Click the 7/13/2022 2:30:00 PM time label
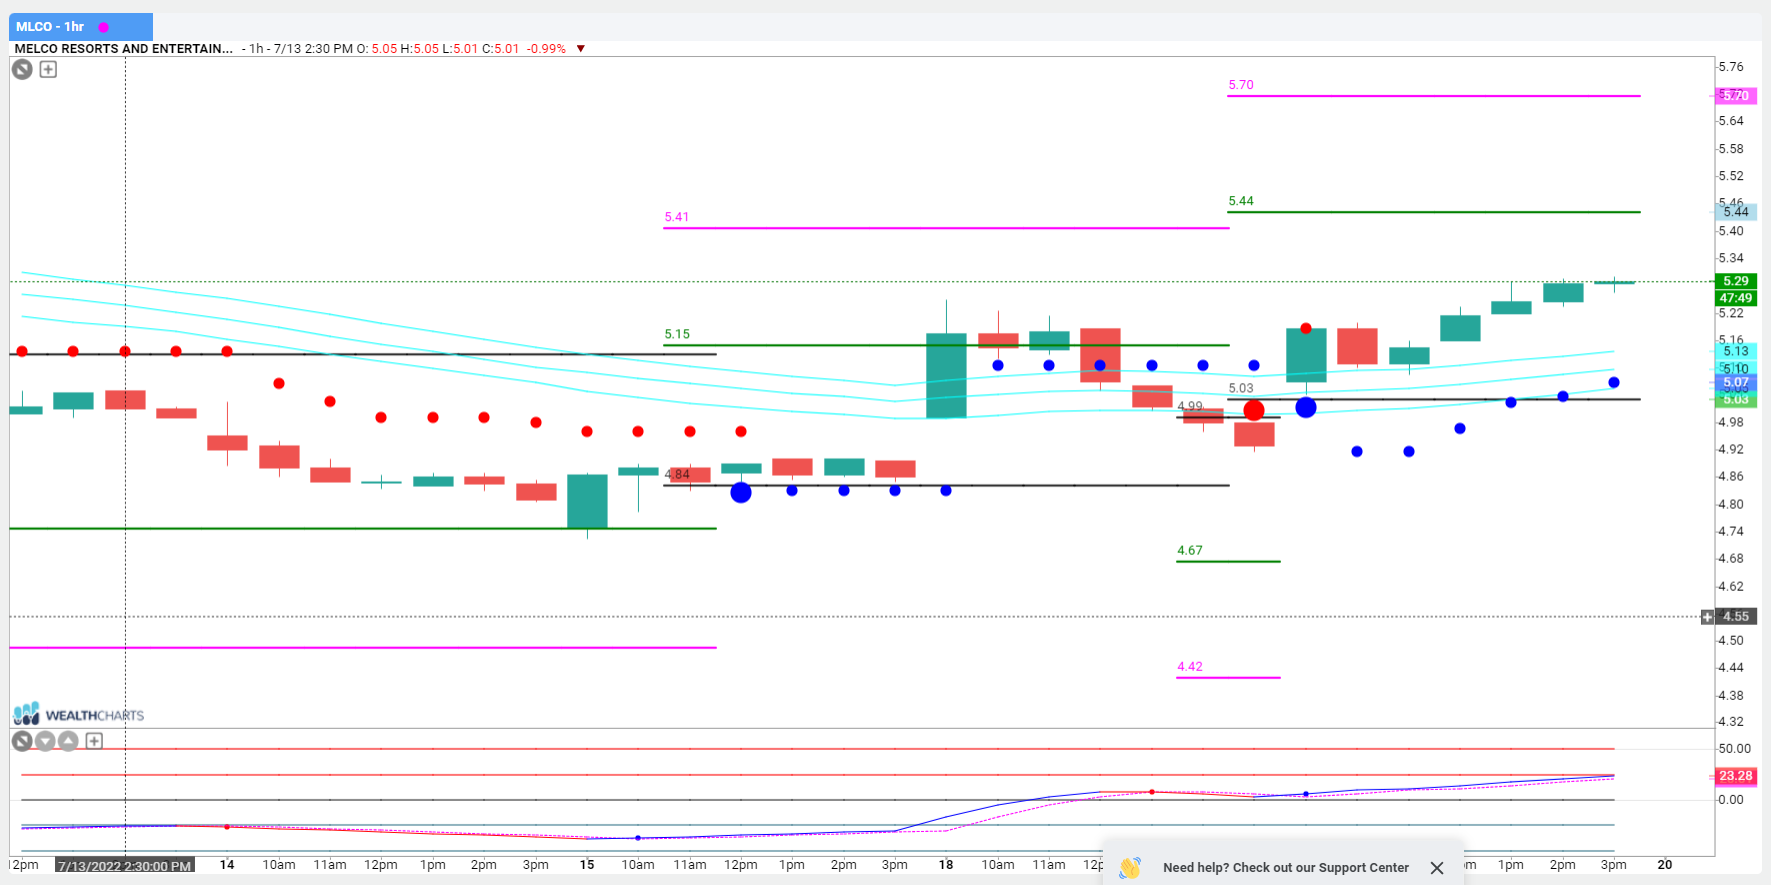1771x885 pixels. 125,866
